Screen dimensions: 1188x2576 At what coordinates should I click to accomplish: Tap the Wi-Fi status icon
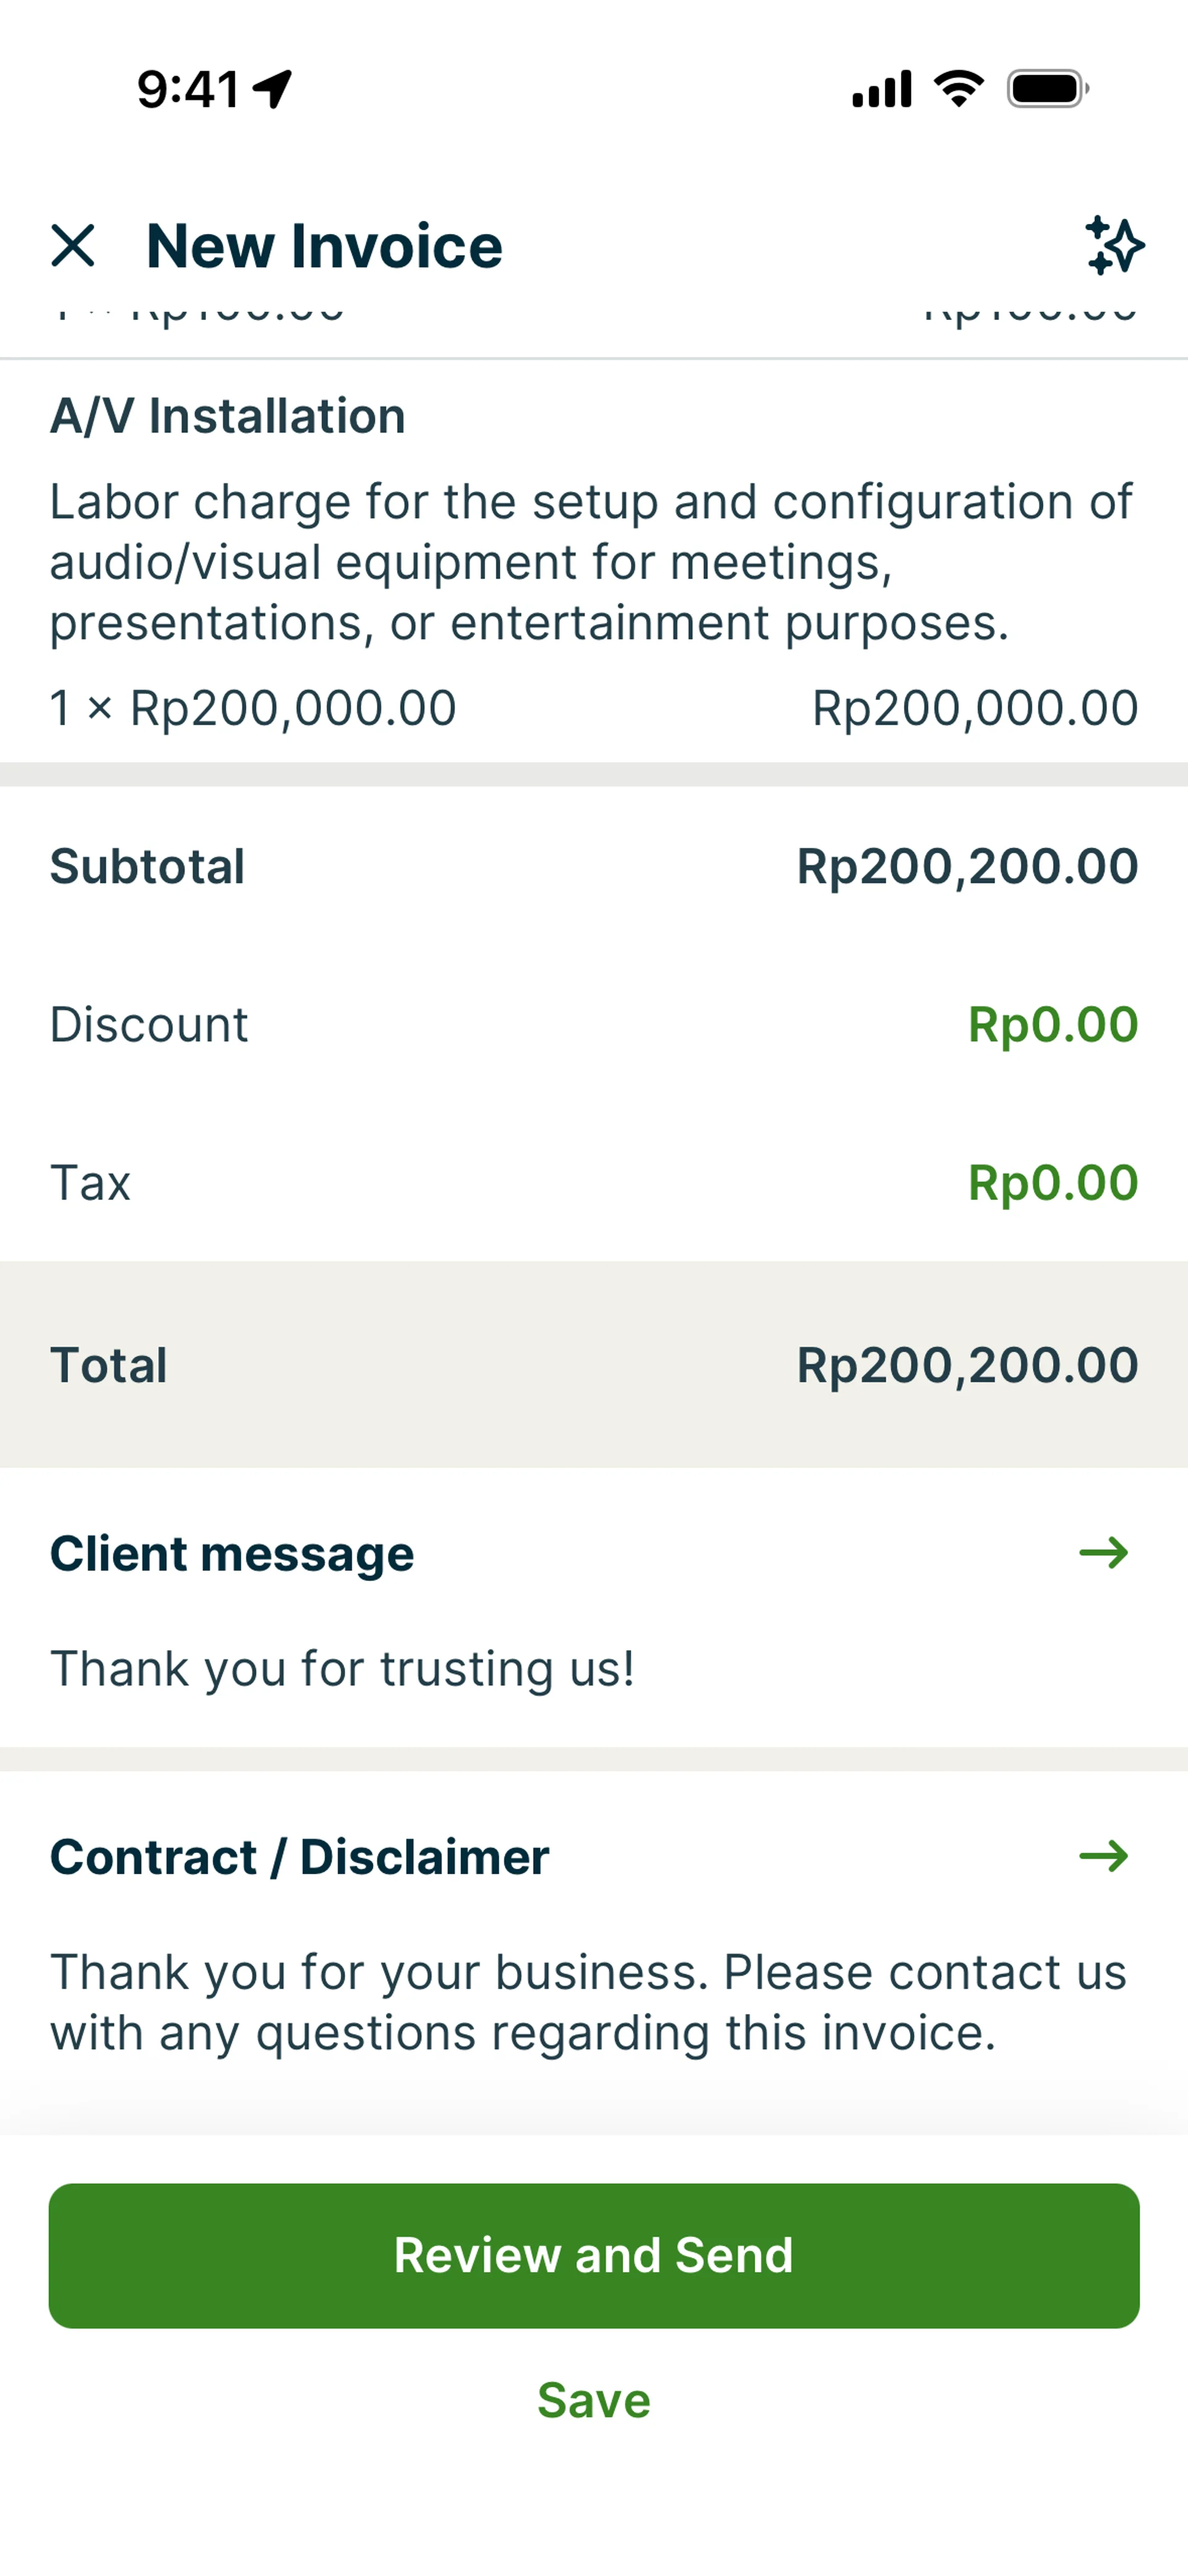coord(958,89)
